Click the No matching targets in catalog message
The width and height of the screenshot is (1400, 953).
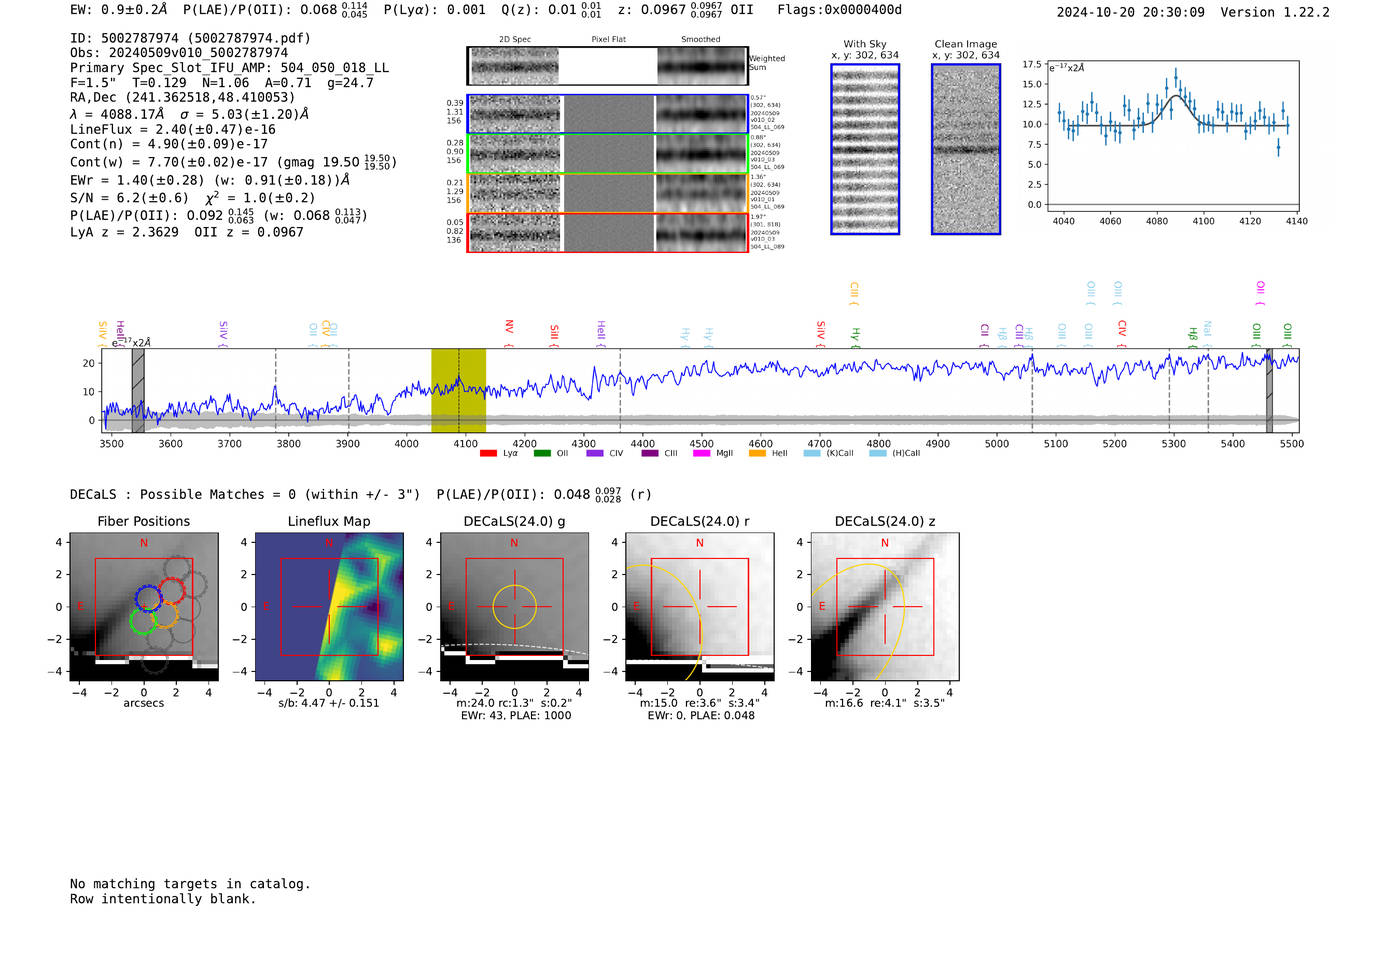coord(190,884)
